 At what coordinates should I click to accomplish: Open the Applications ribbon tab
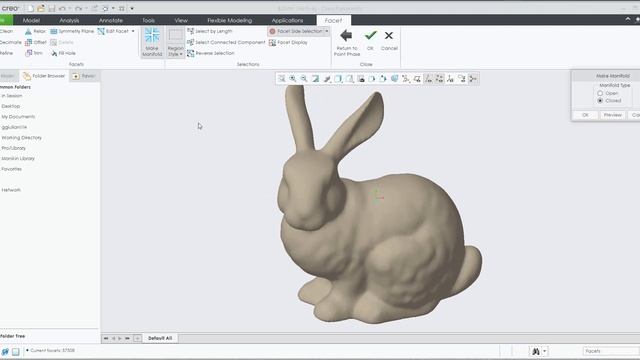287,20
